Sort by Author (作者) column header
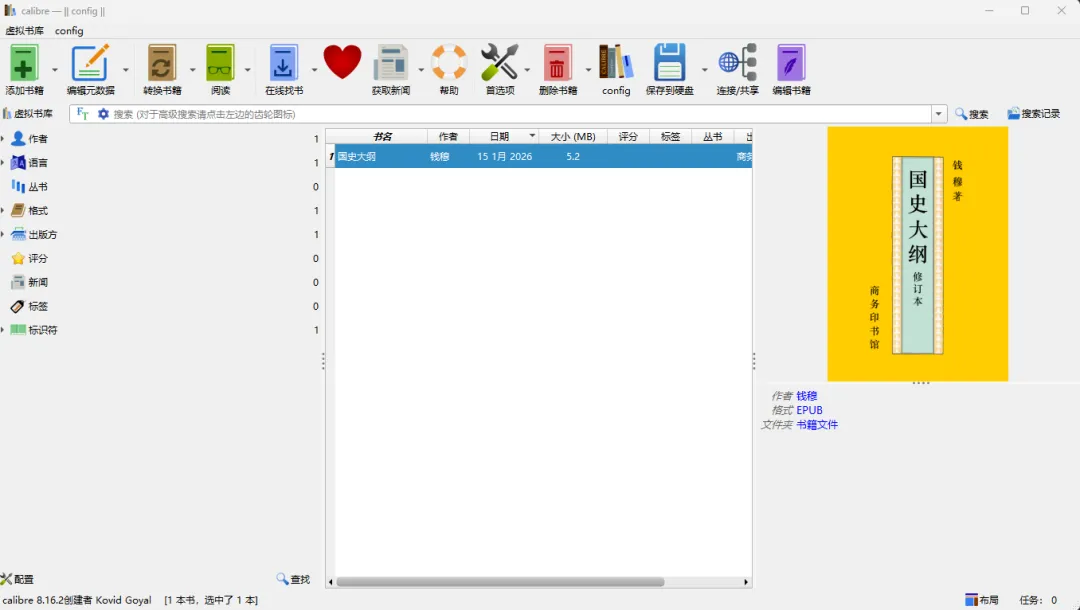 pyautogui.click(x=448, y=136)
